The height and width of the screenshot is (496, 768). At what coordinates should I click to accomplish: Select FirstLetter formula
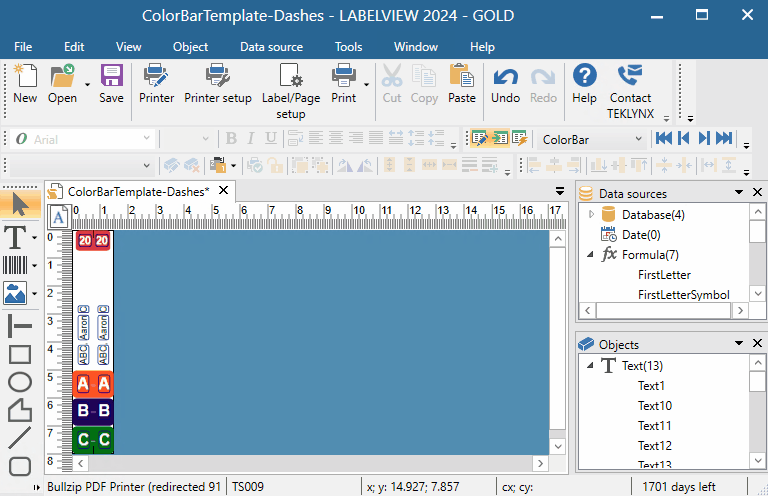click(x=664, y=275)
